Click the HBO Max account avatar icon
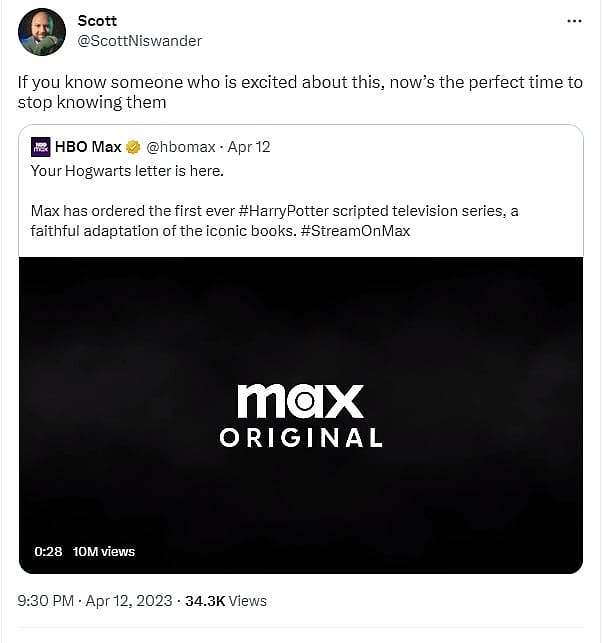The width and height of the screenshot is (603, 643). click(41, 147)
